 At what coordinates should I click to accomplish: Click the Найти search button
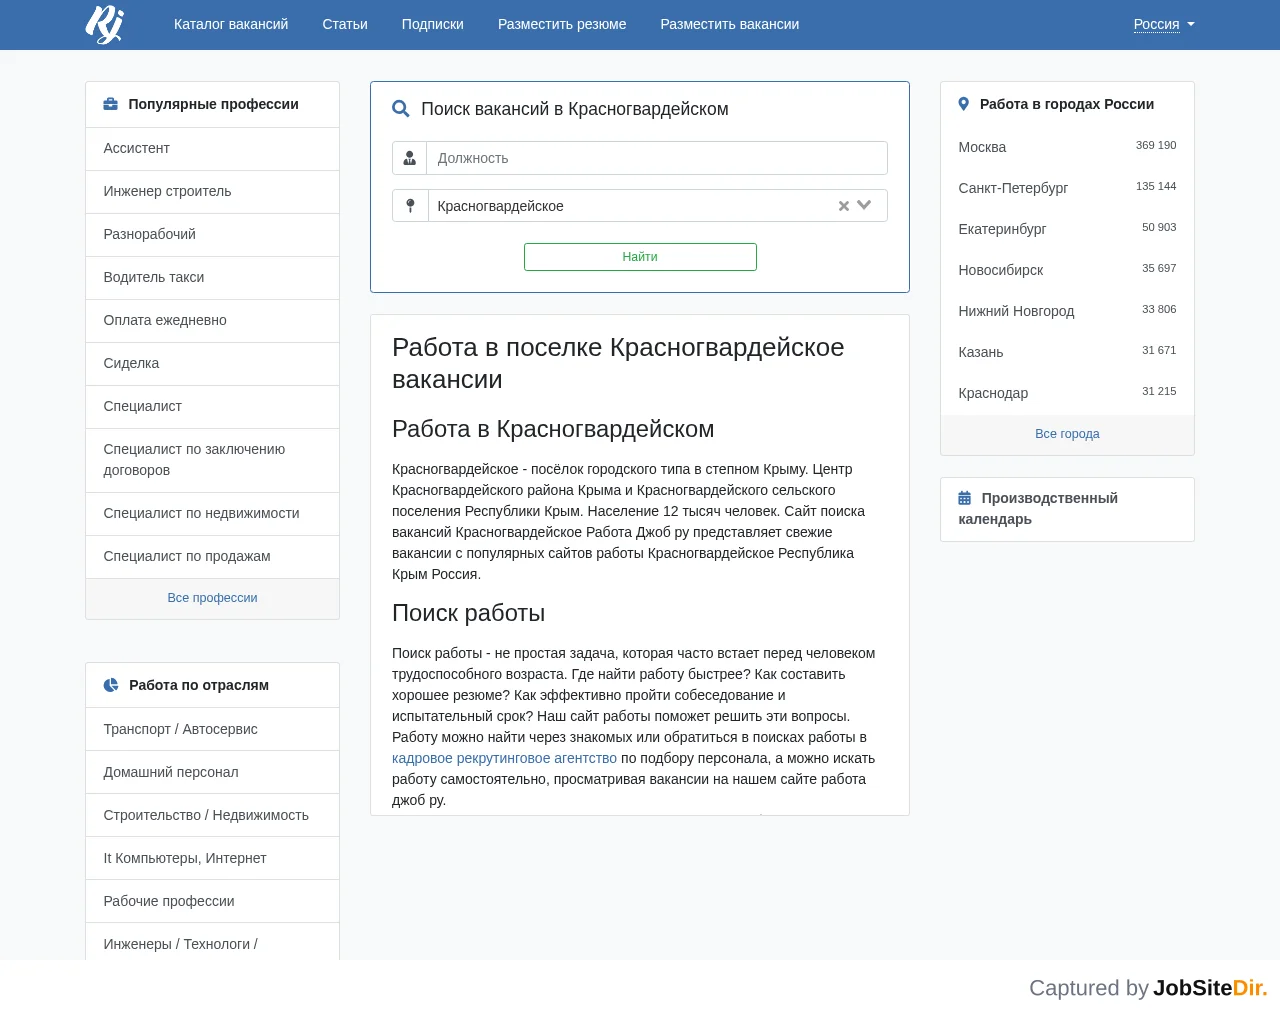640,257
